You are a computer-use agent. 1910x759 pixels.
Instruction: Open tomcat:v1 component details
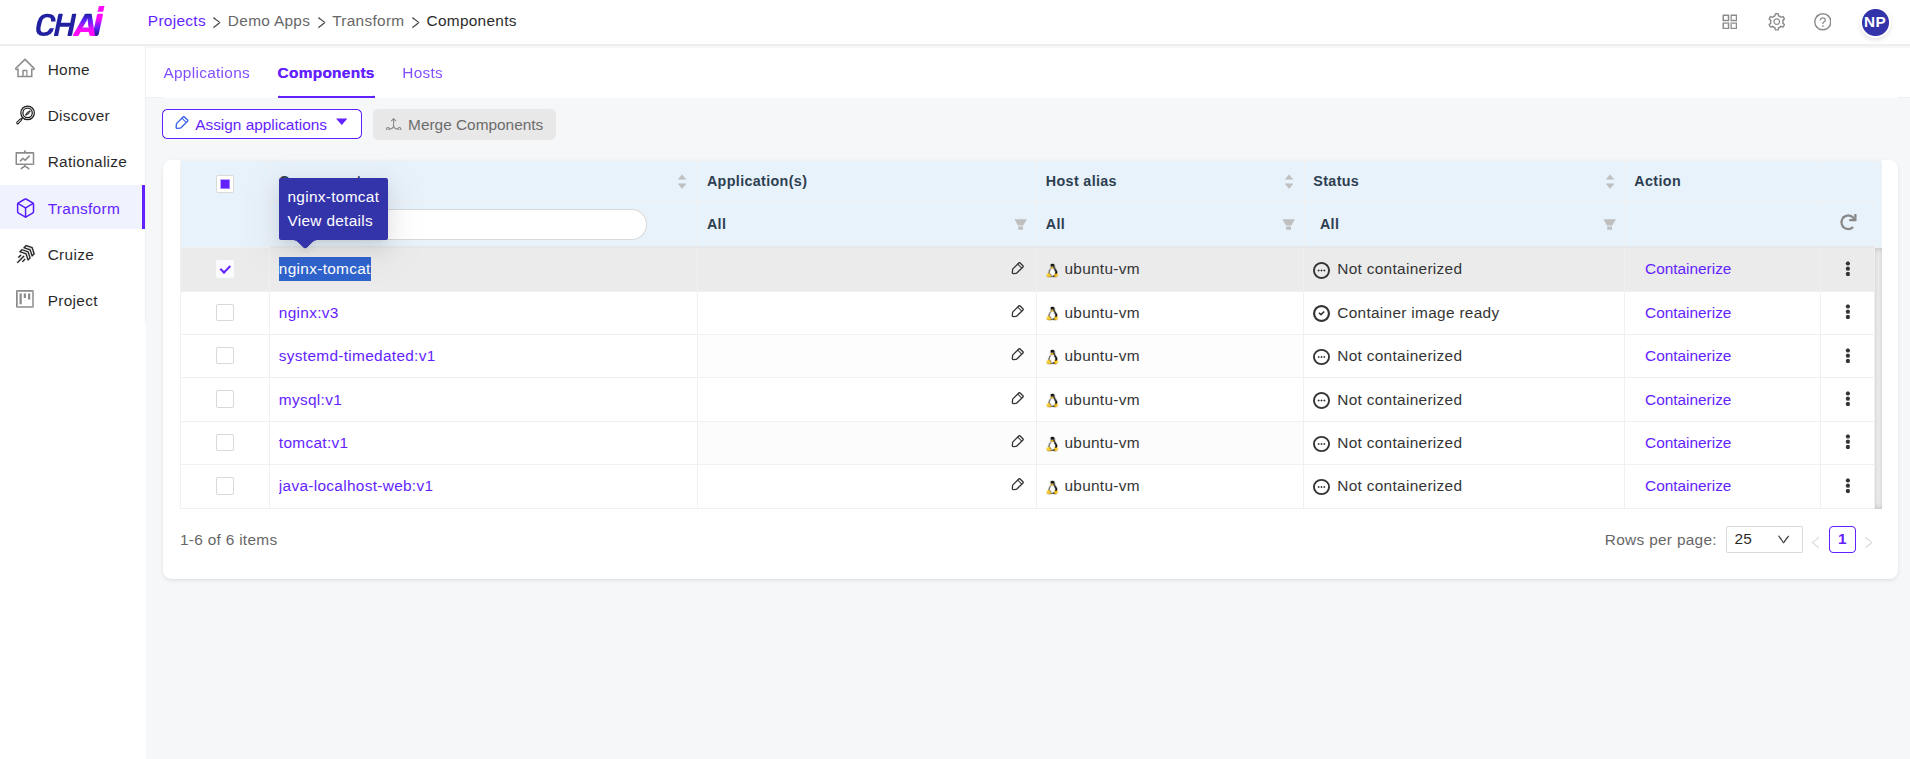(x=313, y=443)
